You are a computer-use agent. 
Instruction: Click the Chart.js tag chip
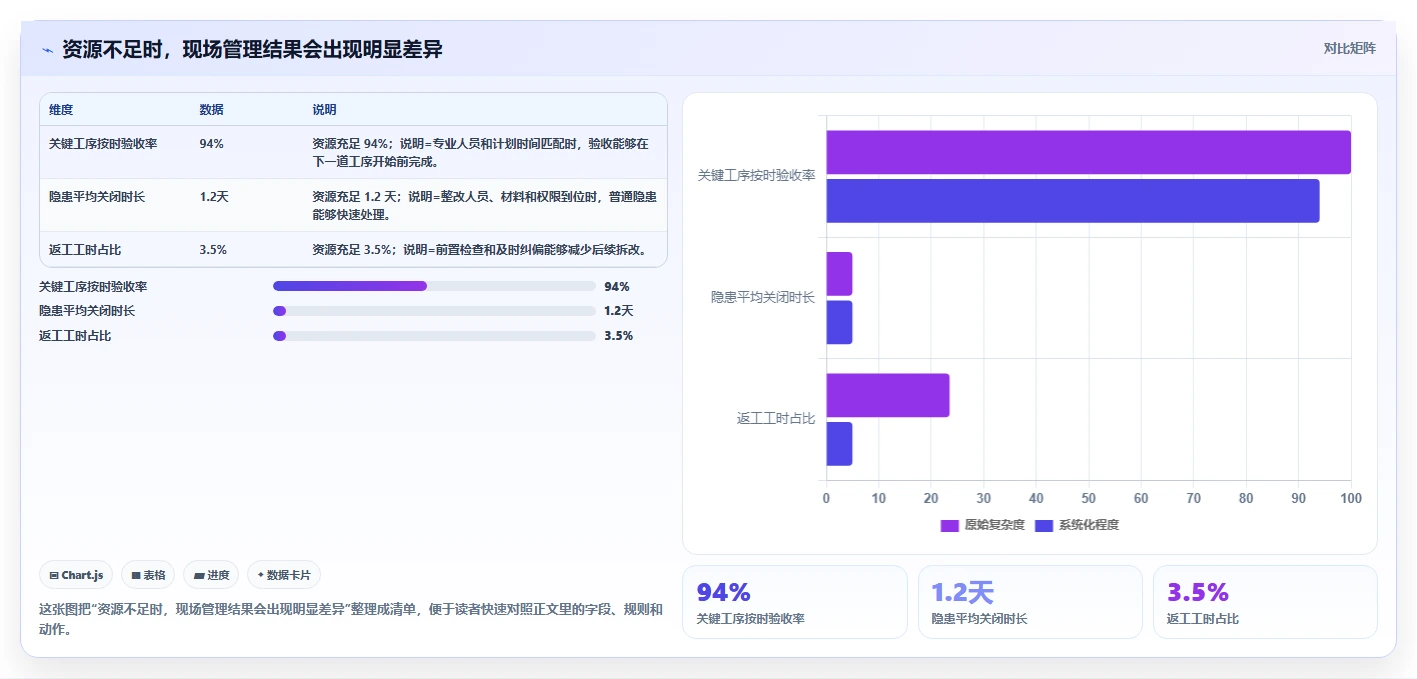(x=77, y=575)
